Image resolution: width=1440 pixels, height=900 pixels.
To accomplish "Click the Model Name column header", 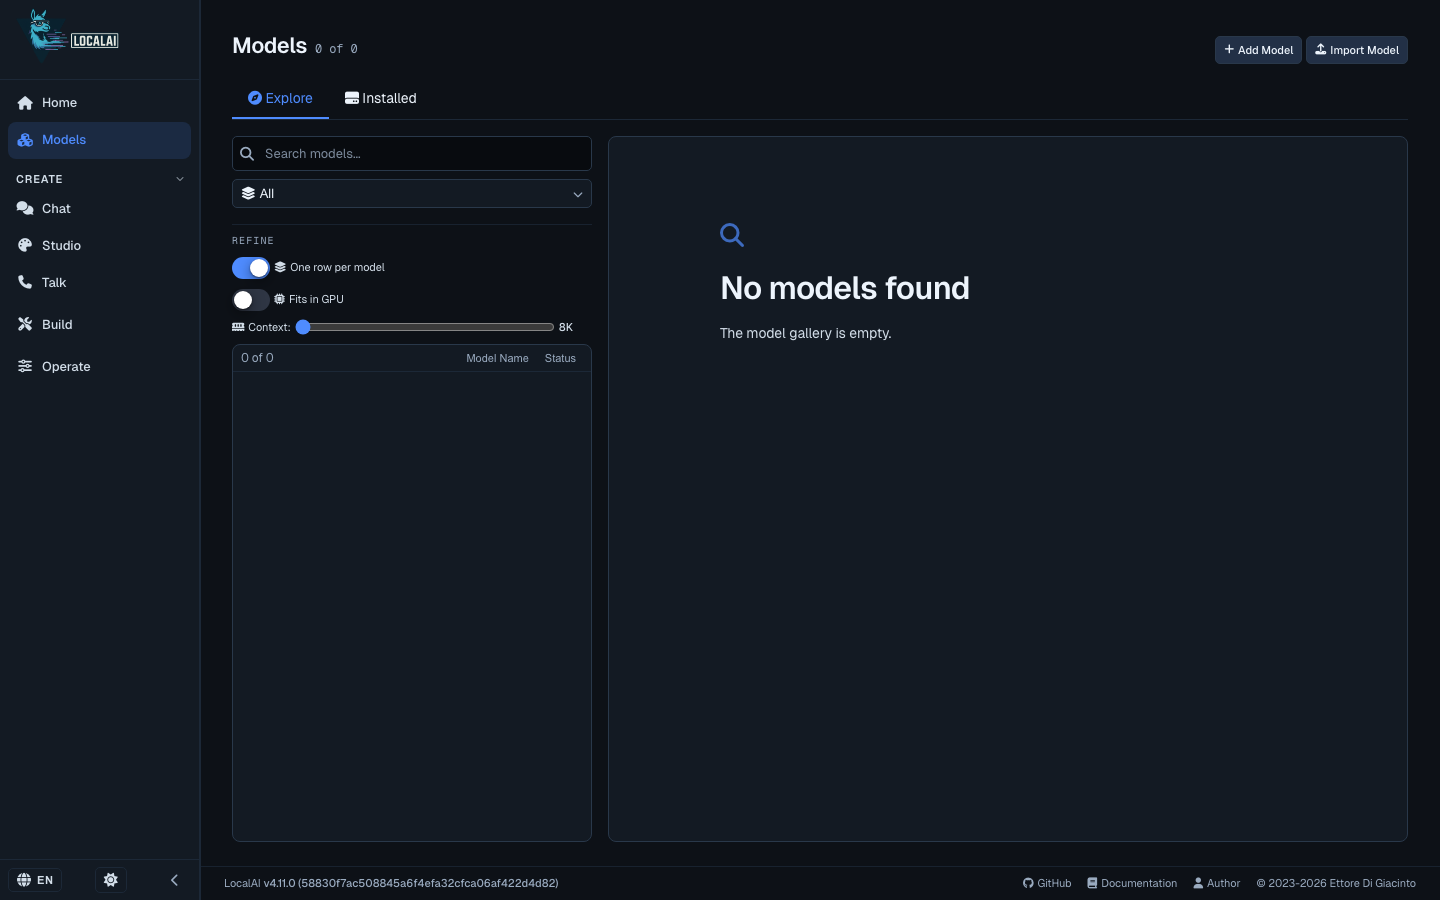I will (x=497, y=358).
